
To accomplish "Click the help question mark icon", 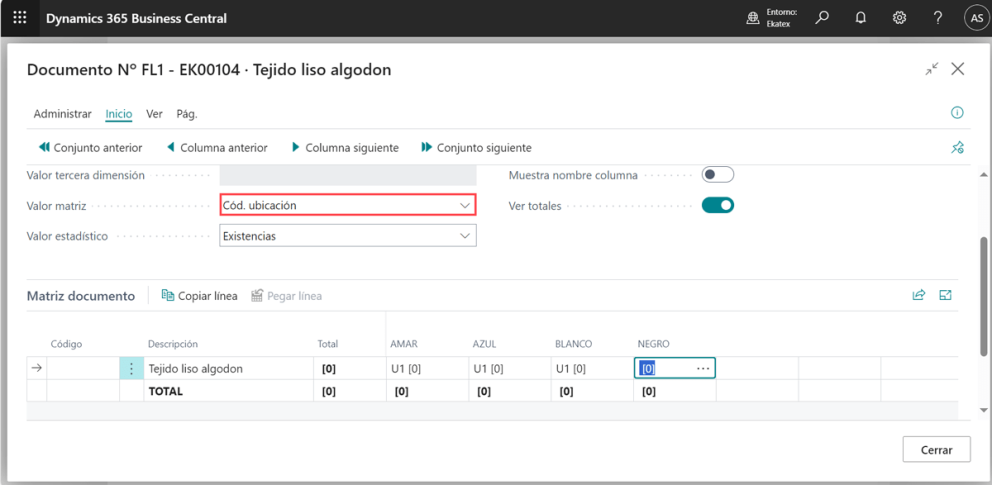I will 937,18.
